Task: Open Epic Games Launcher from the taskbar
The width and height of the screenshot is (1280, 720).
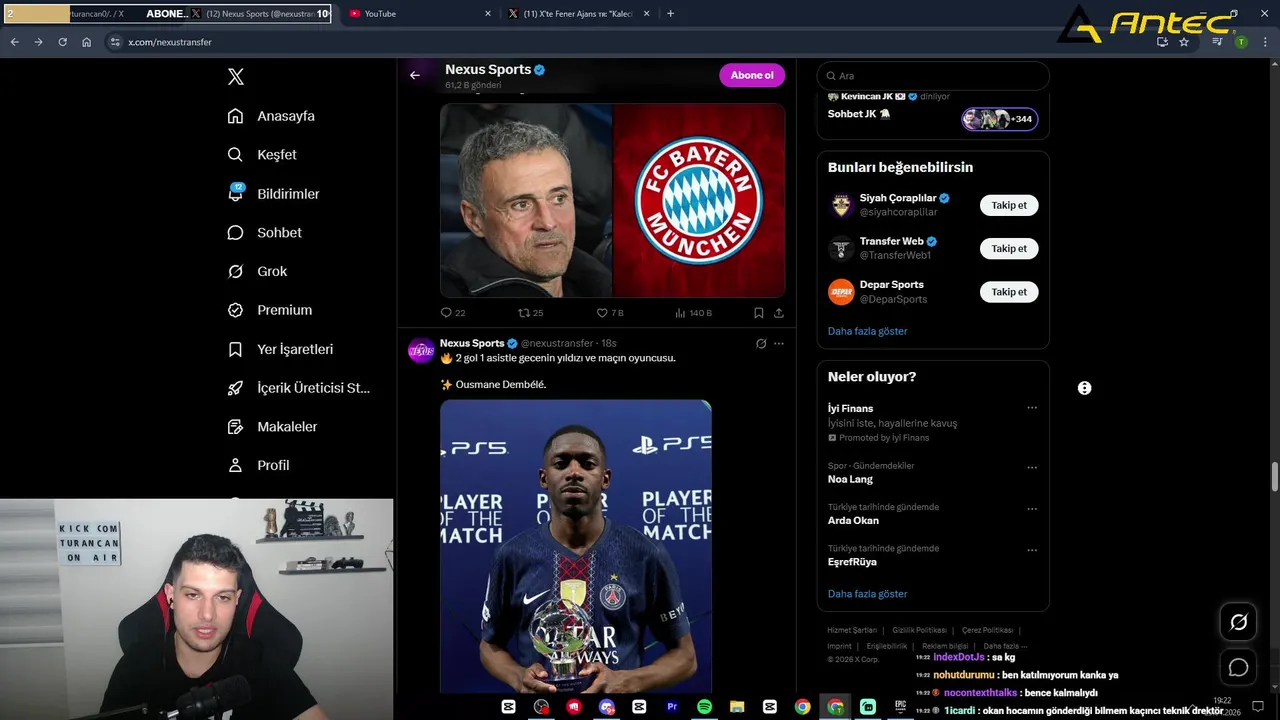Action: pyautogui.click(x=900, y=707)
